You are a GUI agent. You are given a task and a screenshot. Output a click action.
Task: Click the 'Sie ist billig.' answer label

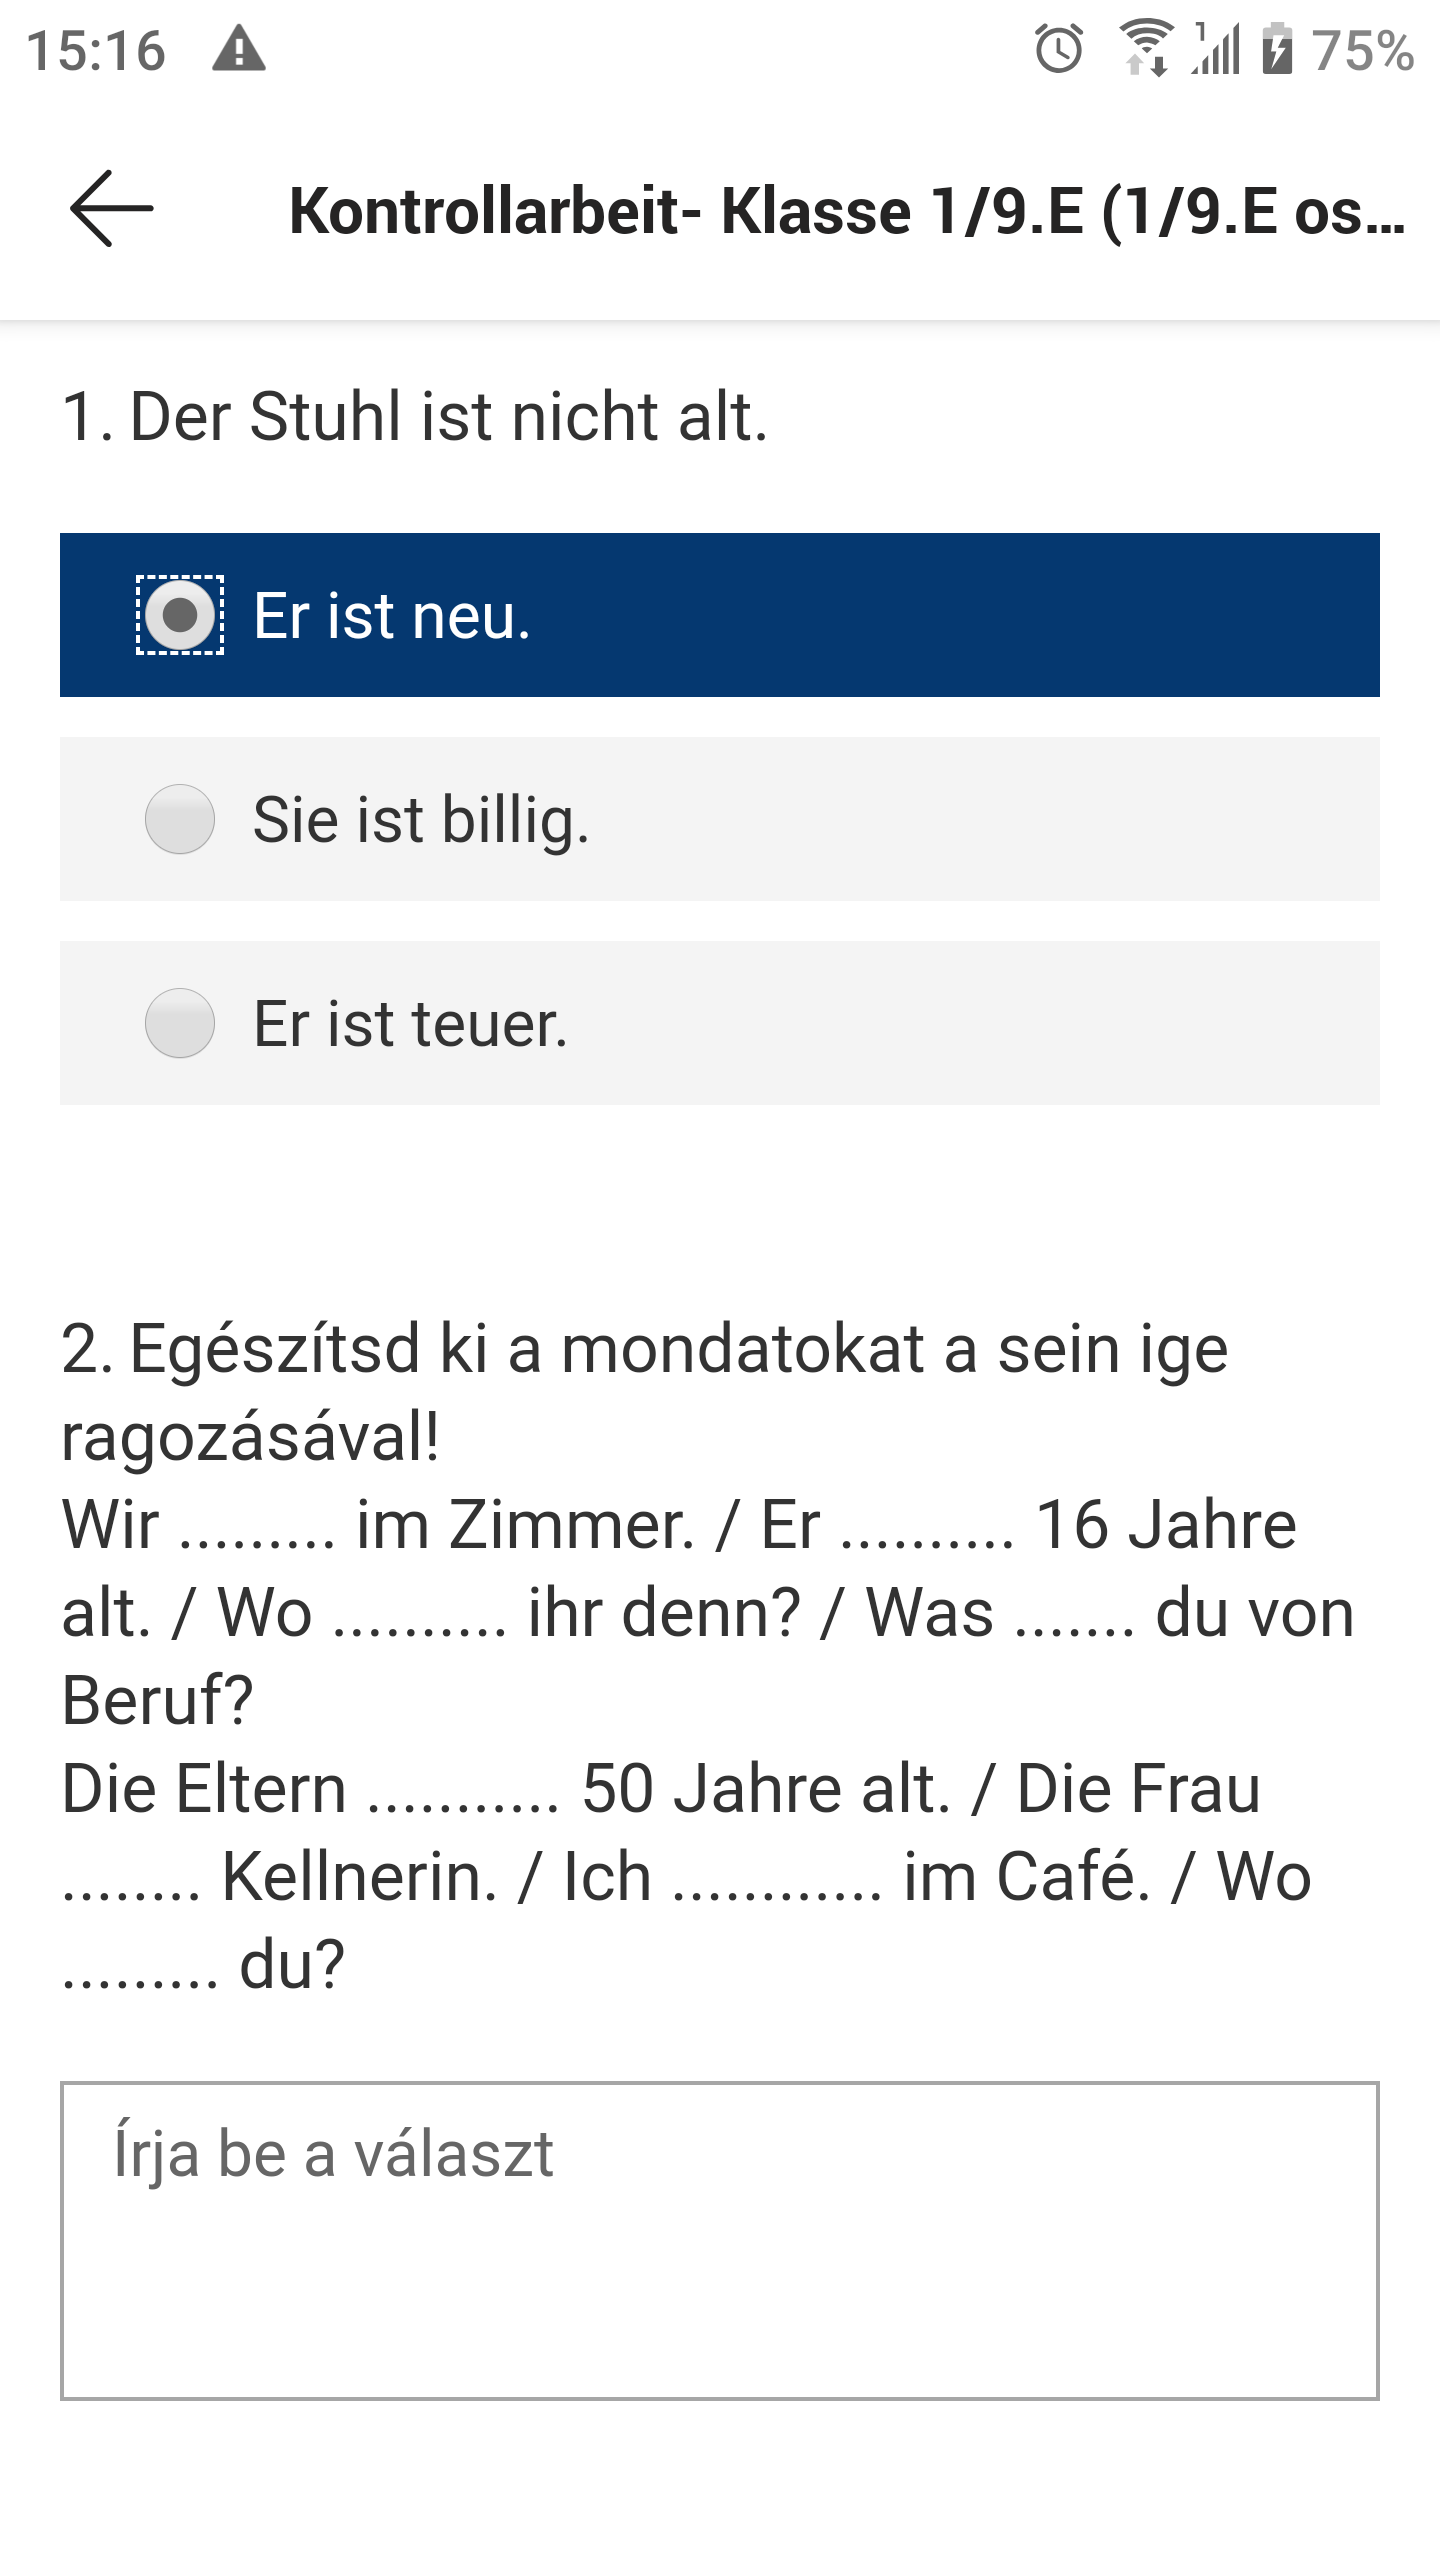(421, 820)
